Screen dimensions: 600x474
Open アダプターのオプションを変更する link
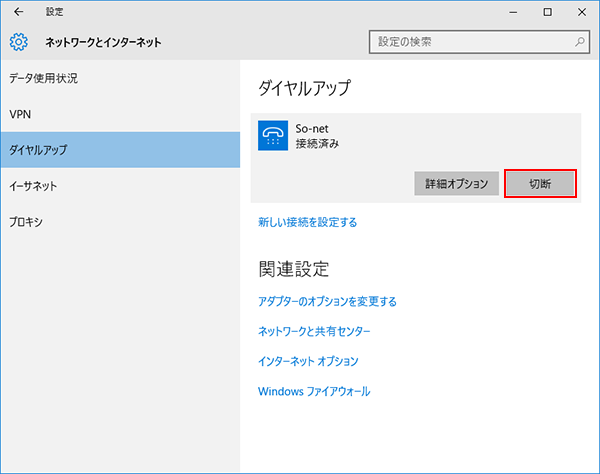pos(327,301)
